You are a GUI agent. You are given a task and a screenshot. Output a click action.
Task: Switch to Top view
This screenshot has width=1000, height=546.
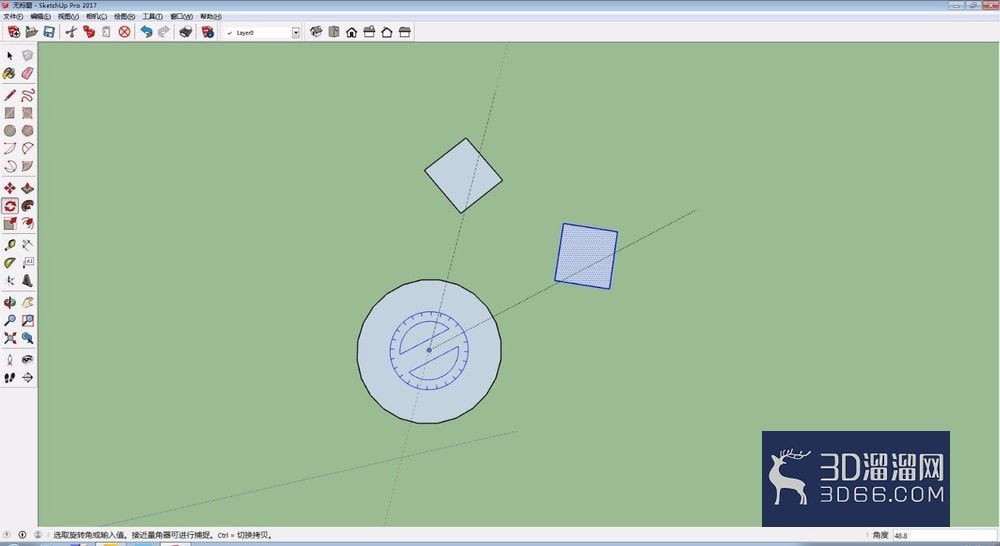tap(334, 32)
